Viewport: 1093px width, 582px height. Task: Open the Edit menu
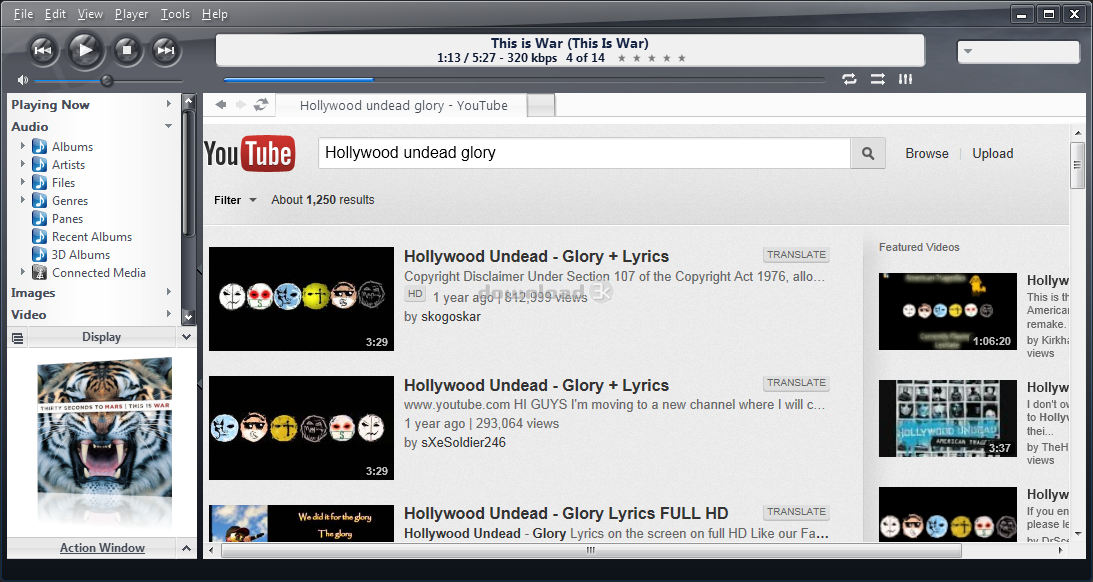coord(55,14)
